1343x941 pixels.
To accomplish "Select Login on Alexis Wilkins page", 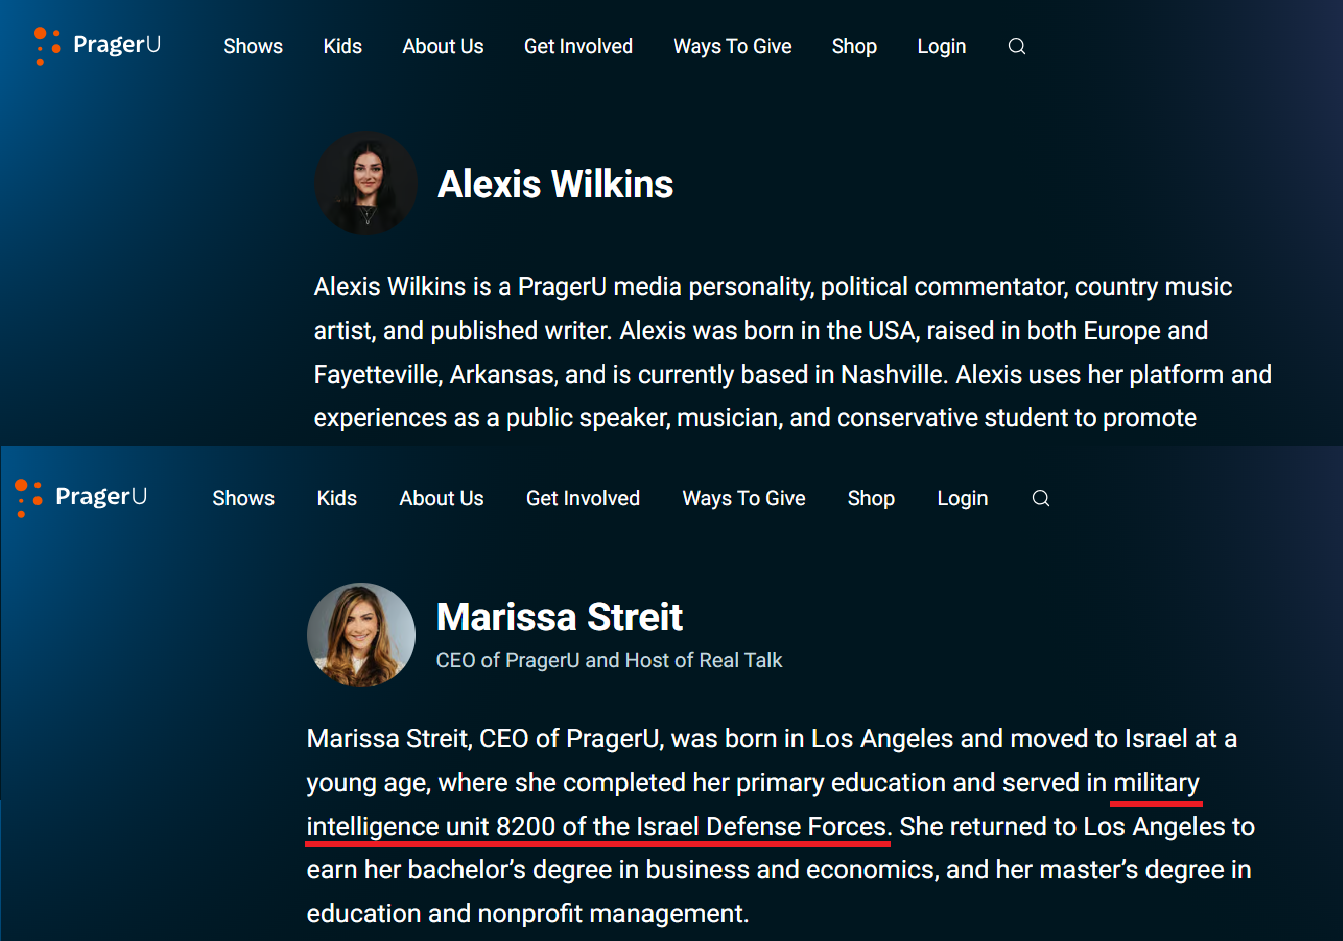I will click(942, 46).
